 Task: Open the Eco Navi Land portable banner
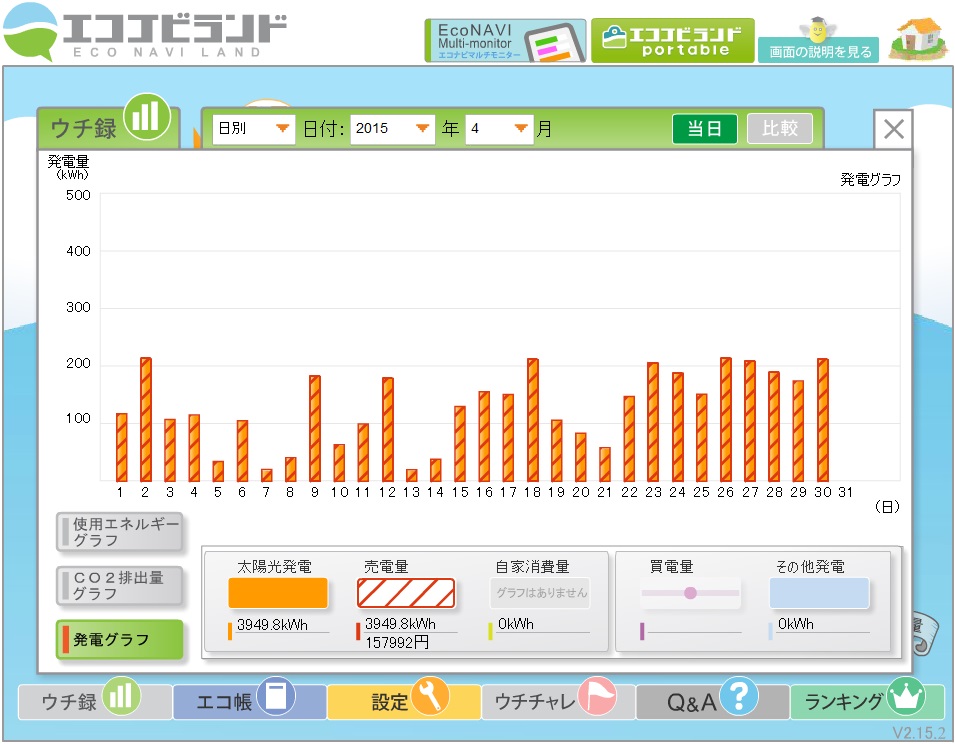tap(672, 40)
